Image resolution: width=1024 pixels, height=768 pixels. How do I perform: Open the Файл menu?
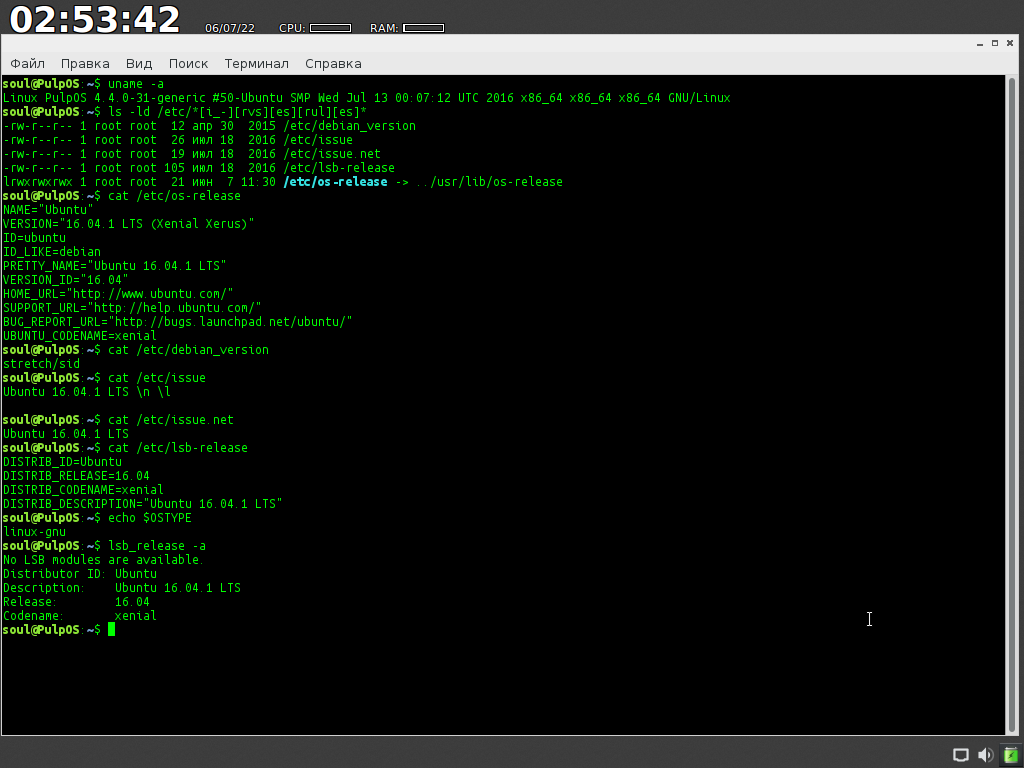tap(27, 63)
